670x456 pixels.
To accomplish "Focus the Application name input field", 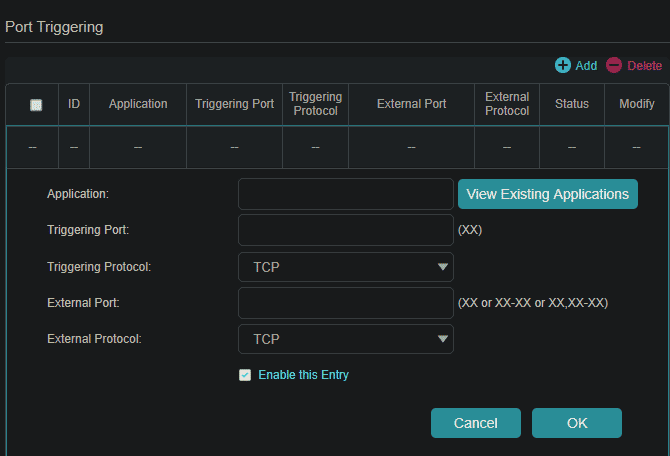I will tap(346, 194).
